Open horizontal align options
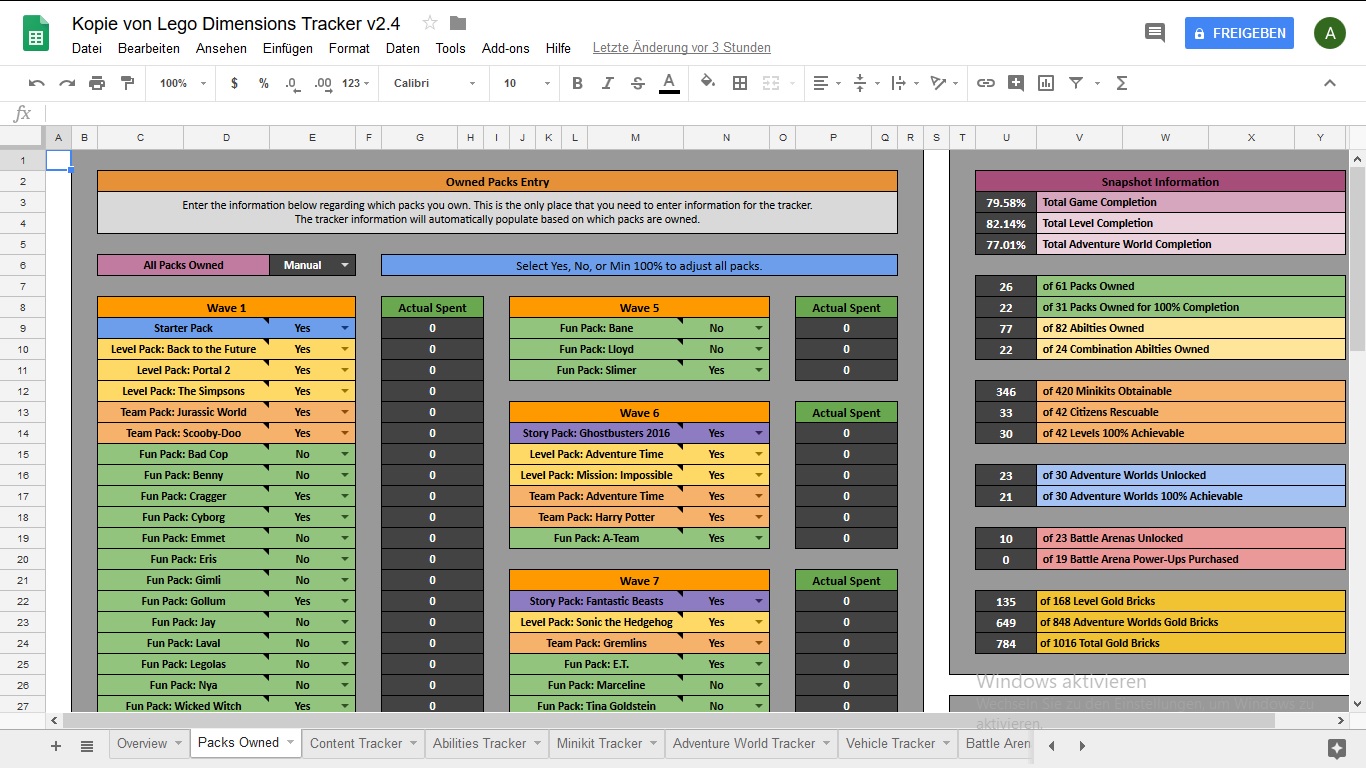Image resolution: width=1366 pixels, height=768 pixels. tap(826, 83)
